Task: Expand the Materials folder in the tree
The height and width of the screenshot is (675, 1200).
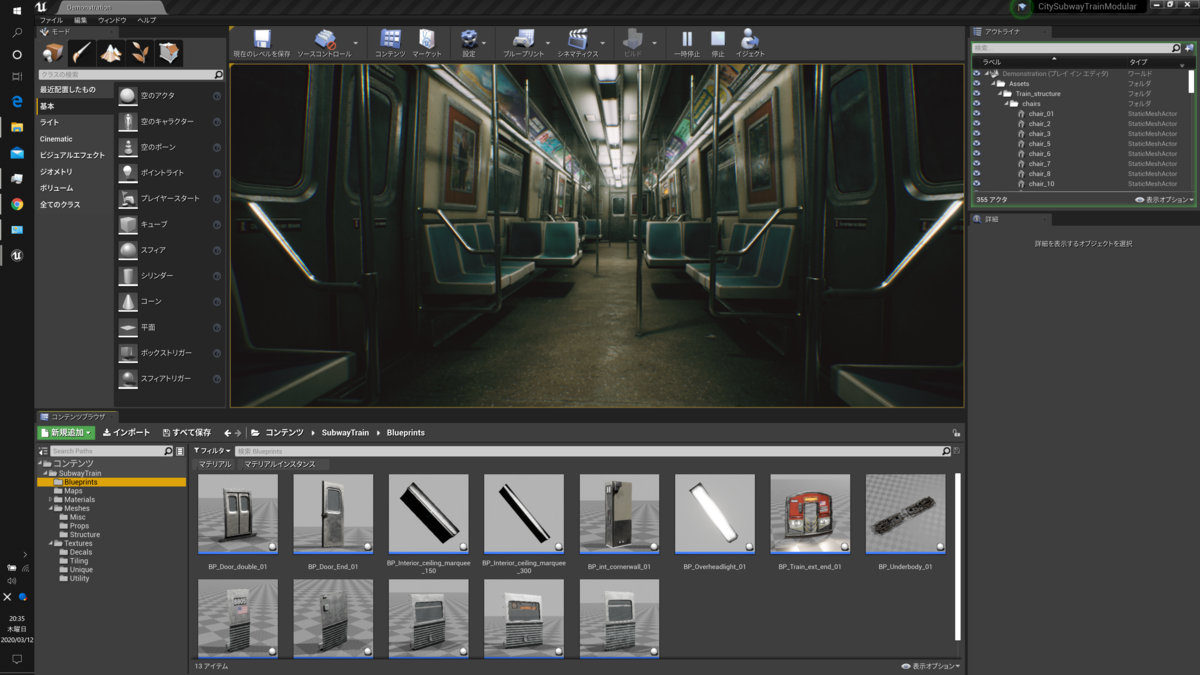Action: [51, 500]
